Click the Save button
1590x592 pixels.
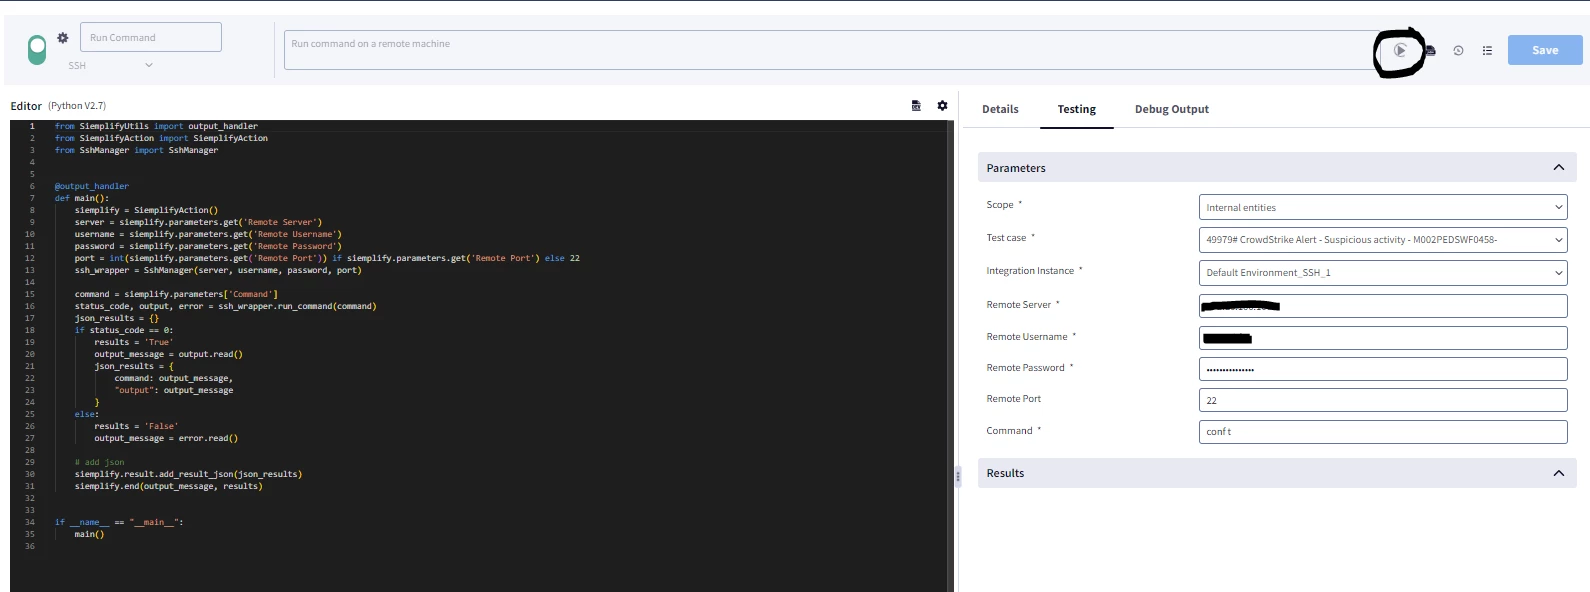coord(1545,50)
